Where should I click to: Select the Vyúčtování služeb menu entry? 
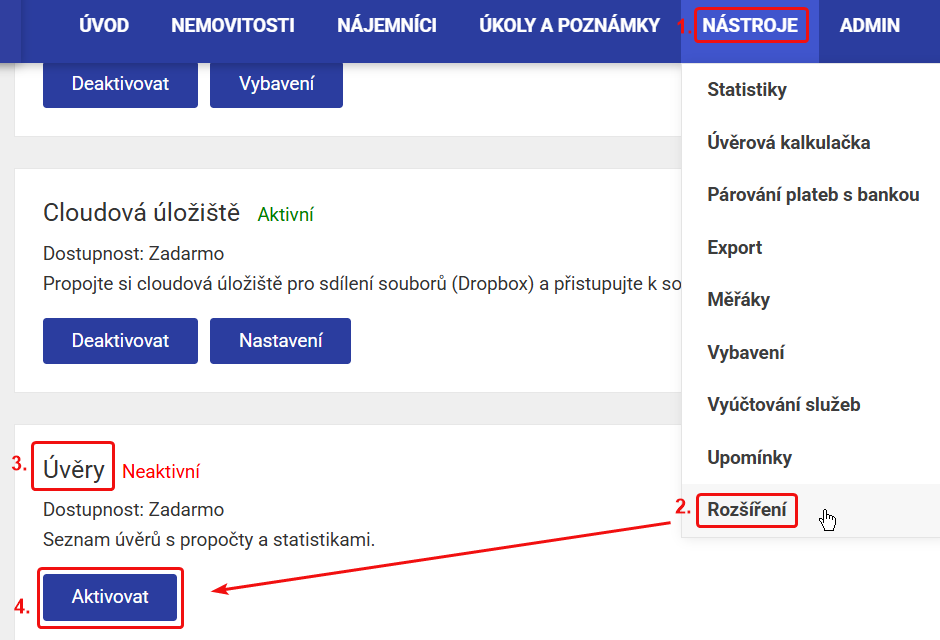[x=783, y=405]
